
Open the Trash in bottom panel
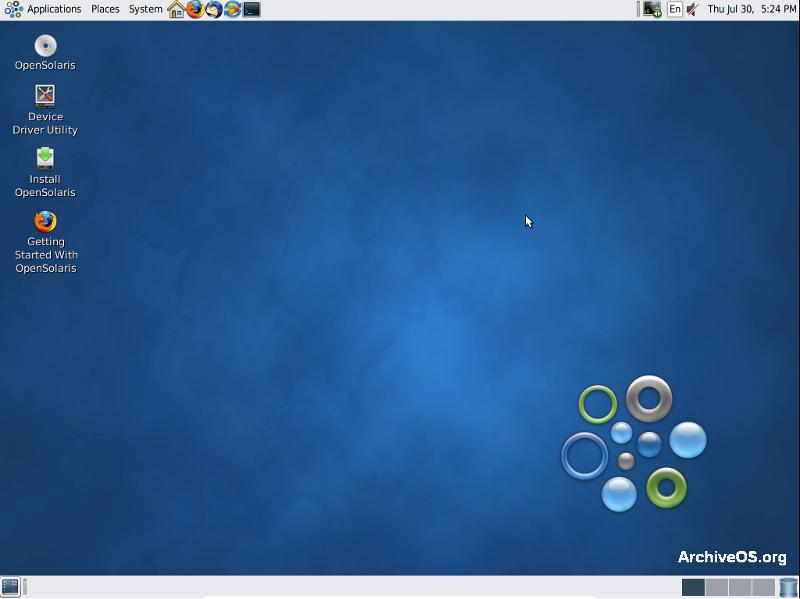tap(788, 587)
